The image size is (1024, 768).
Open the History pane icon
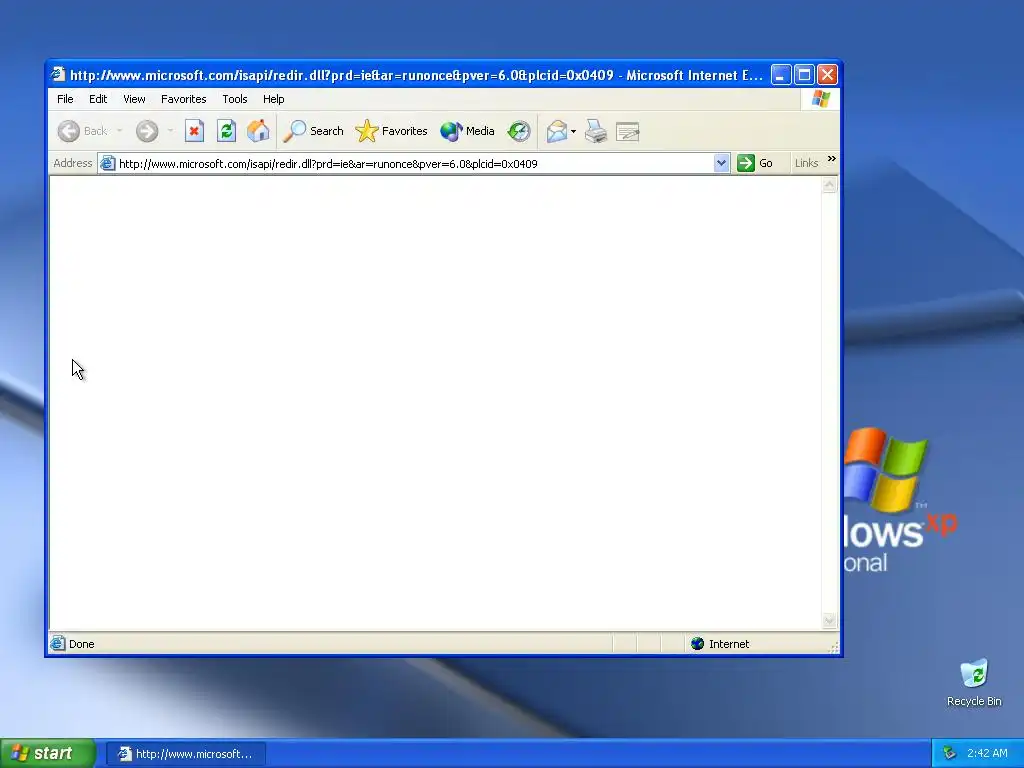point(519,131)
